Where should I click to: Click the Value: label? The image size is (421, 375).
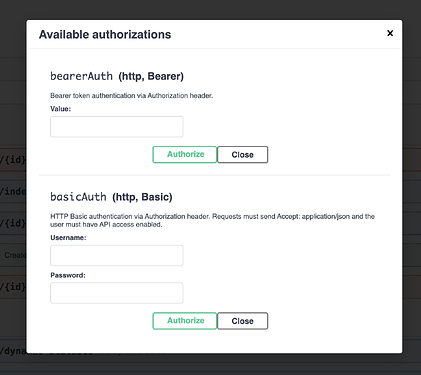(x=60, y=109)
